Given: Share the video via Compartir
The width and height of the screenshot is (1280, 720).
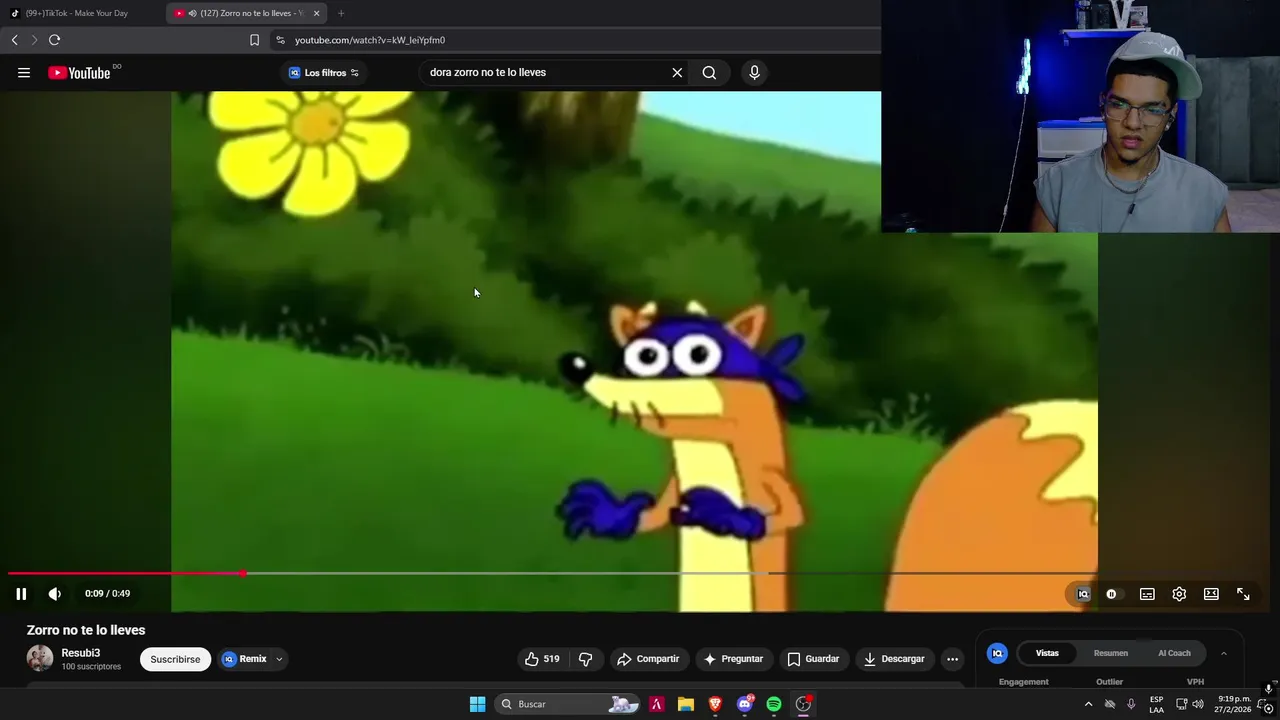Looking at the screenshot, I should [648, 659].
